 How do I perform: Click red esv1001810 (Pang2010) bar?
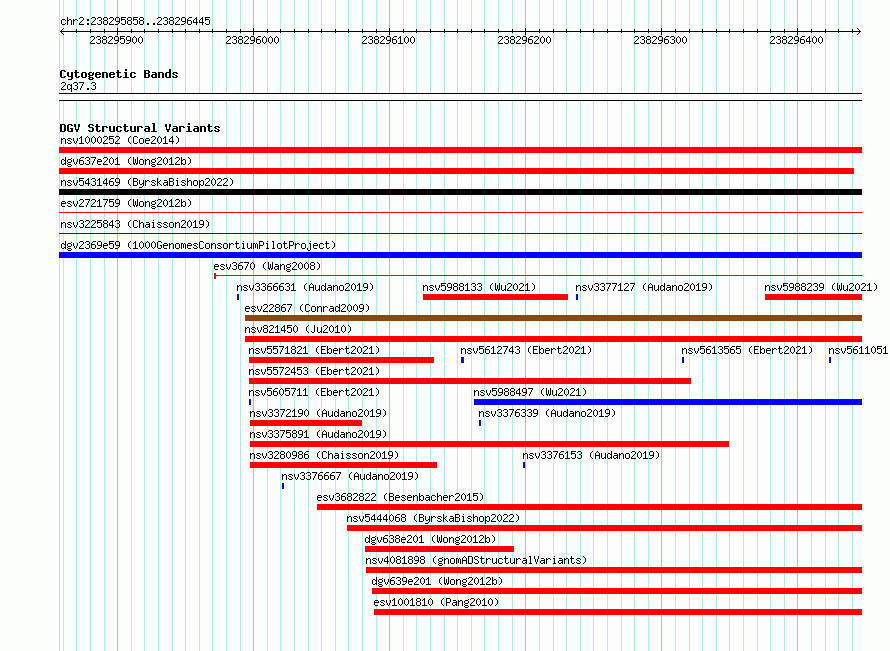[618, 612]
